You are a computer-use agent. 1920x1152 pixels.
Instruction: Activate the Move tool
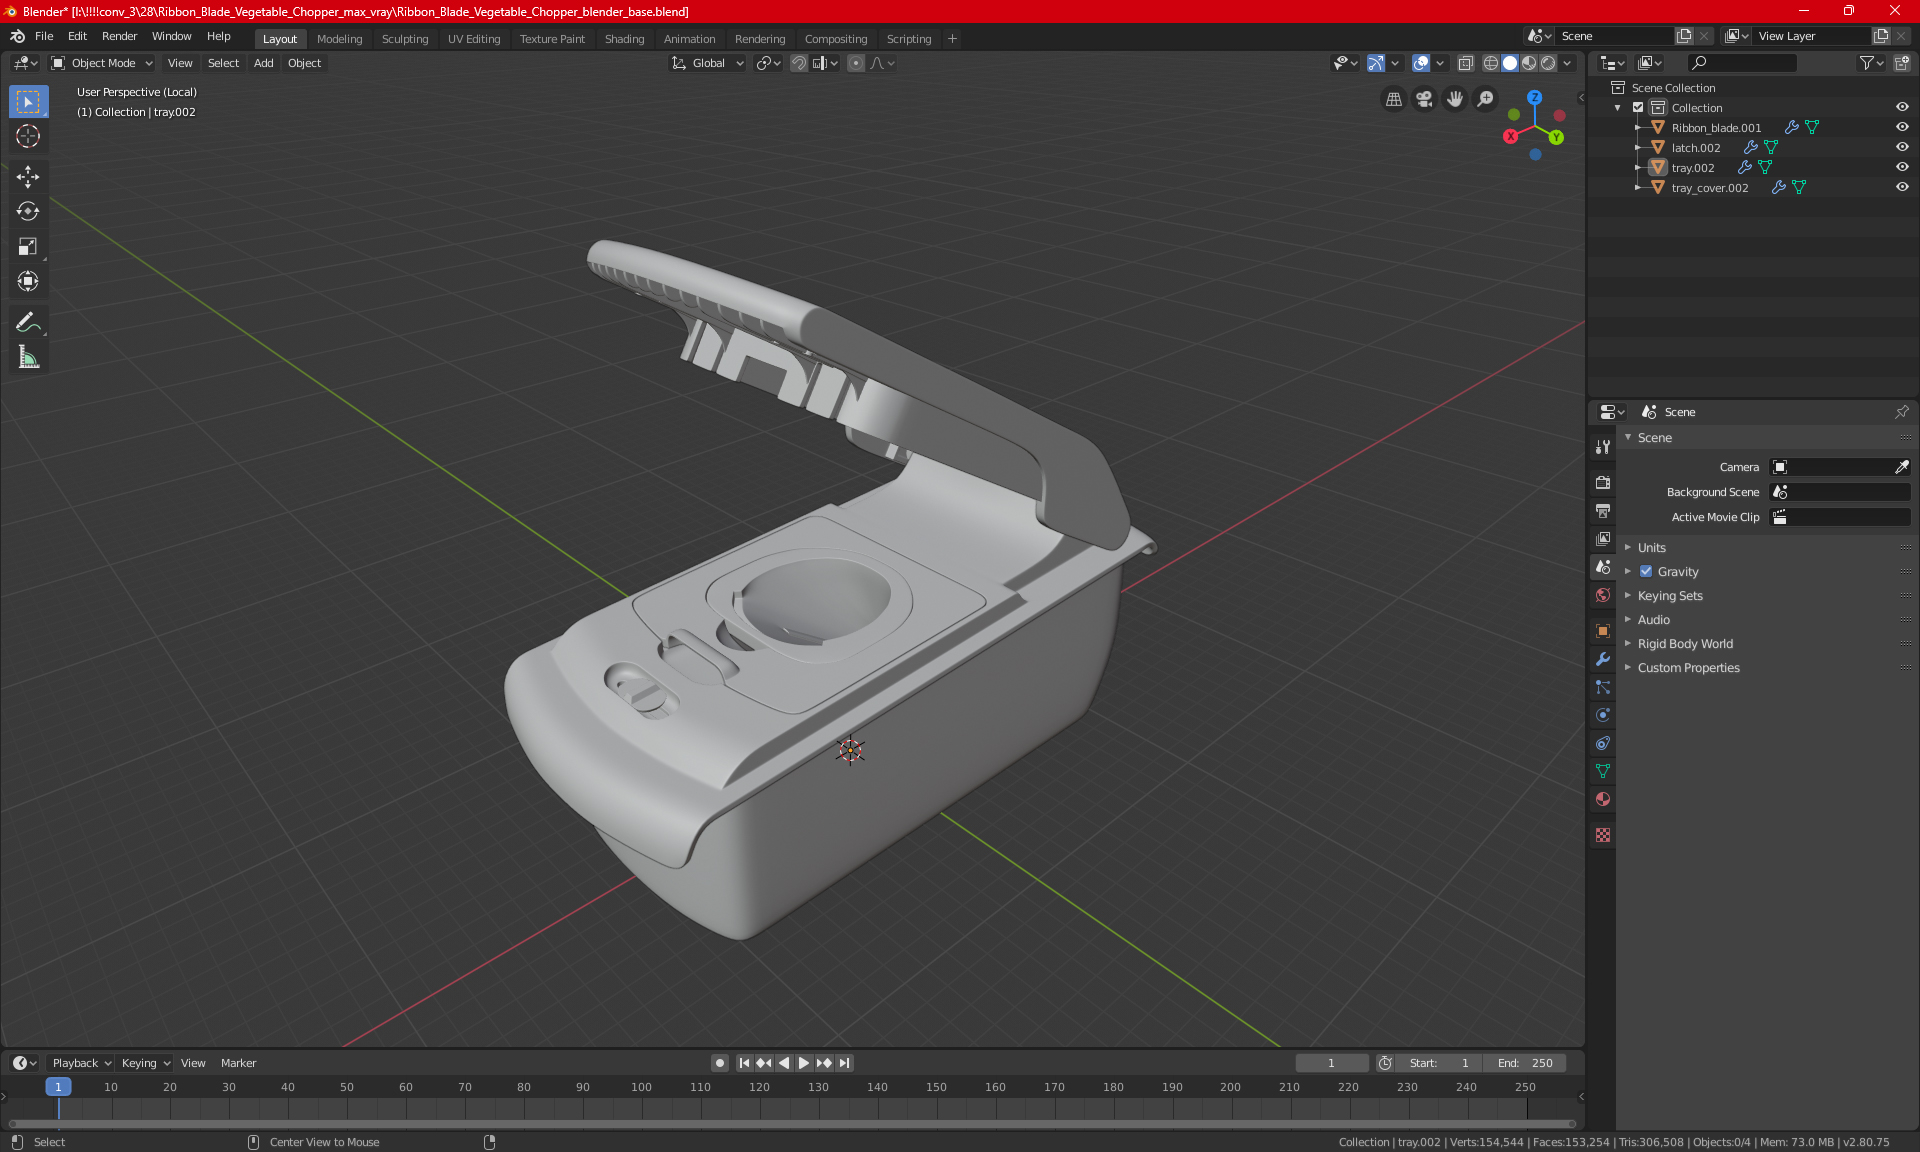(28, 177)
